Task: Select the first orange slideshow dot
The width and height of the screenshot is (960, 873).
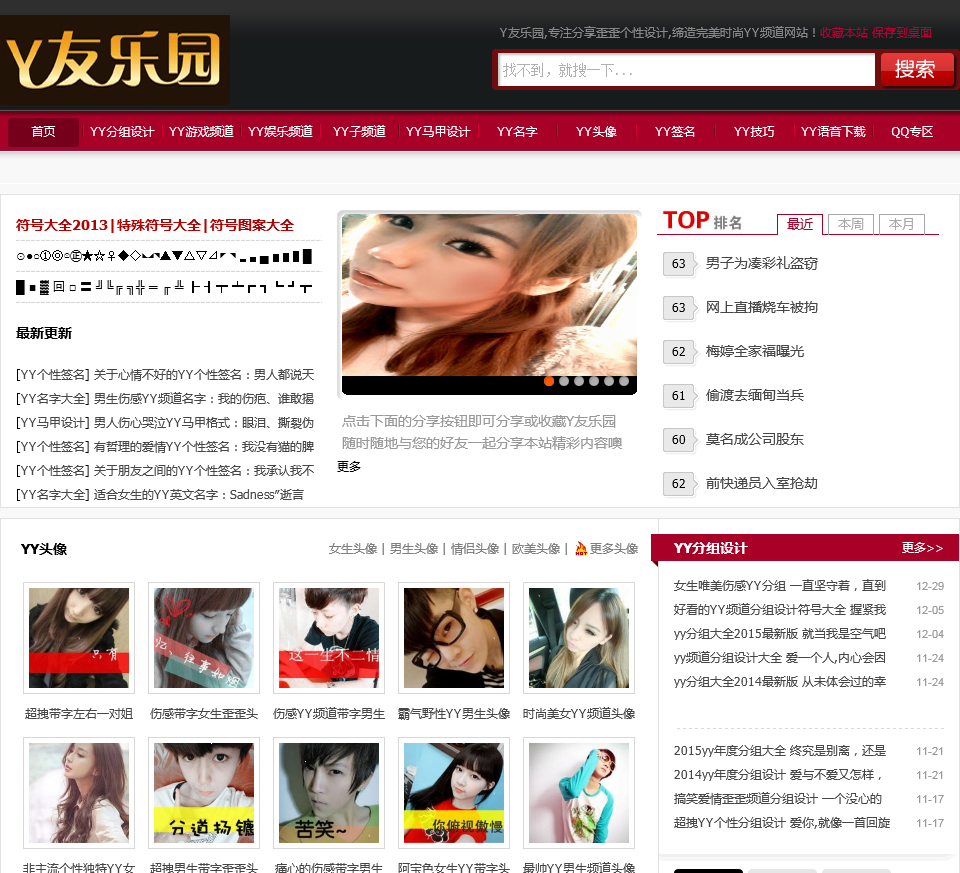Action: 549,381
